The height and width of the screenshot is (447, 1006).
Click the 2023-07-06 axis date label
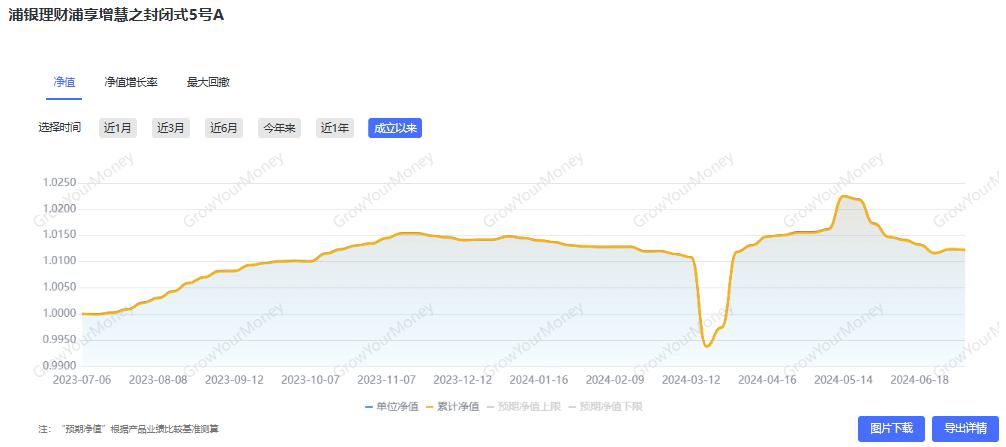tap(82, 380)
